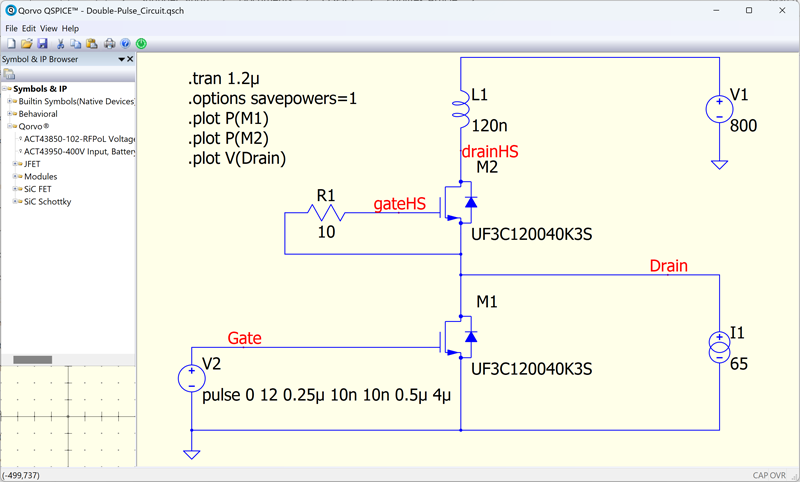Click the symbol library icon in browser panel
The height and width of the screenshot is (482, 800).
point(9,74)
